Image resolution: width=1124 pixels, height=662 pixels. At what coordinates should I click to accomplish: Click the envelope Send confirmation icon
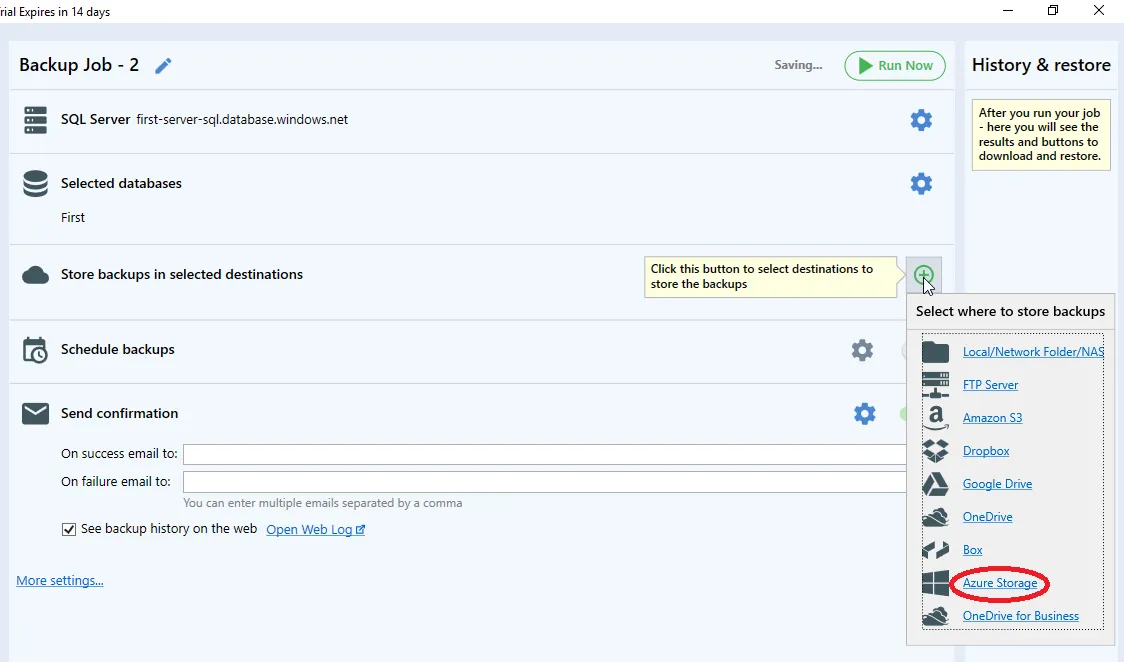(35, 413)
